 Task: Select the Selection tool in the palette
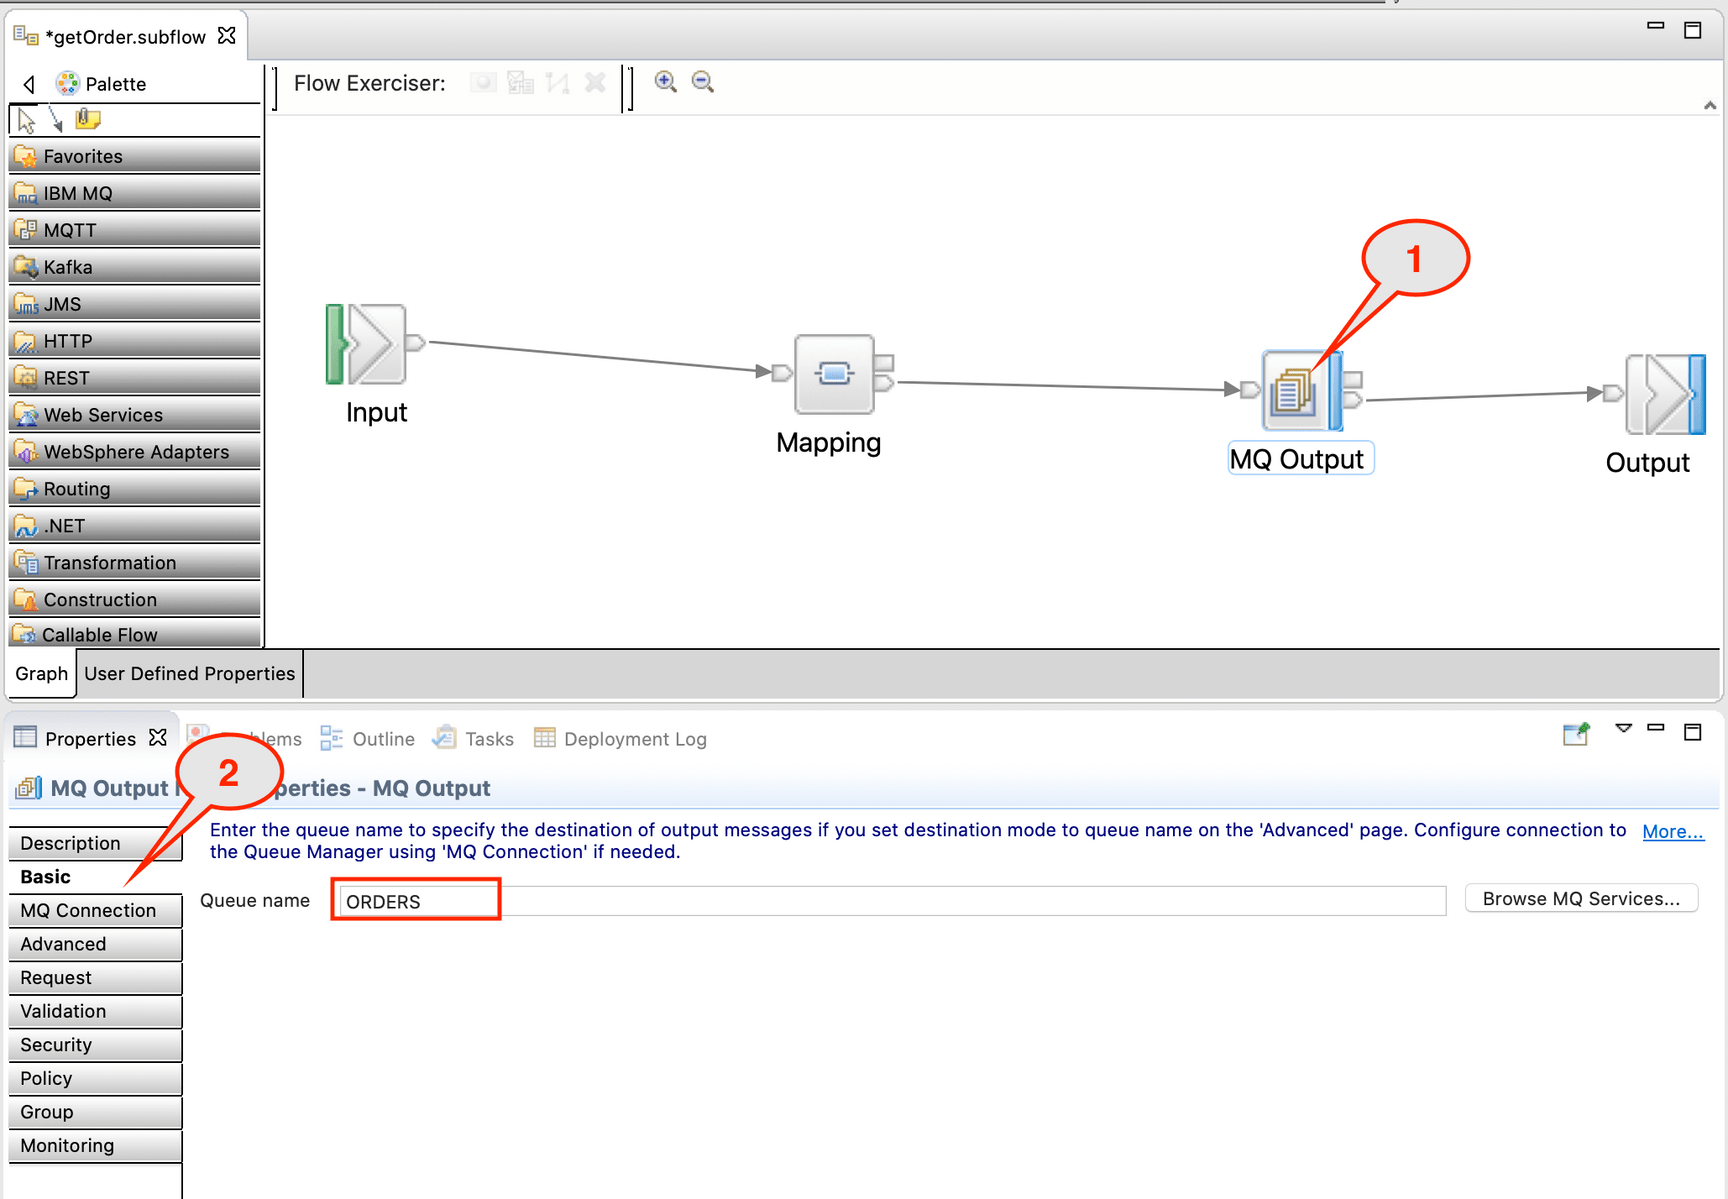pos(24,119)
